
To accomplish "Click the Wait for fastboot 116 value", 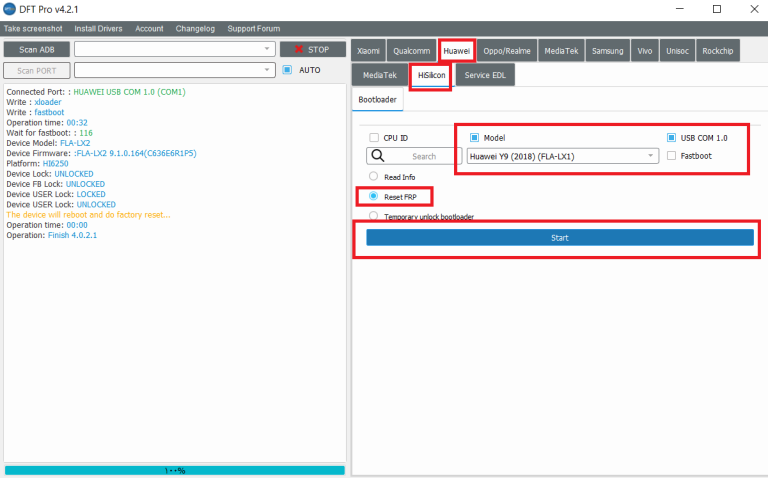I will tap(86, 133).
